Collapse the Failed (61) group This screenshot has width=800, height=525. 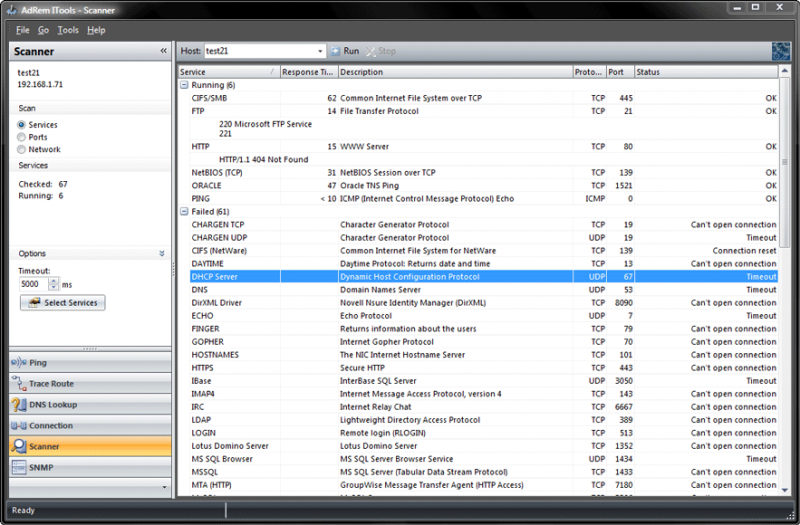184,211
